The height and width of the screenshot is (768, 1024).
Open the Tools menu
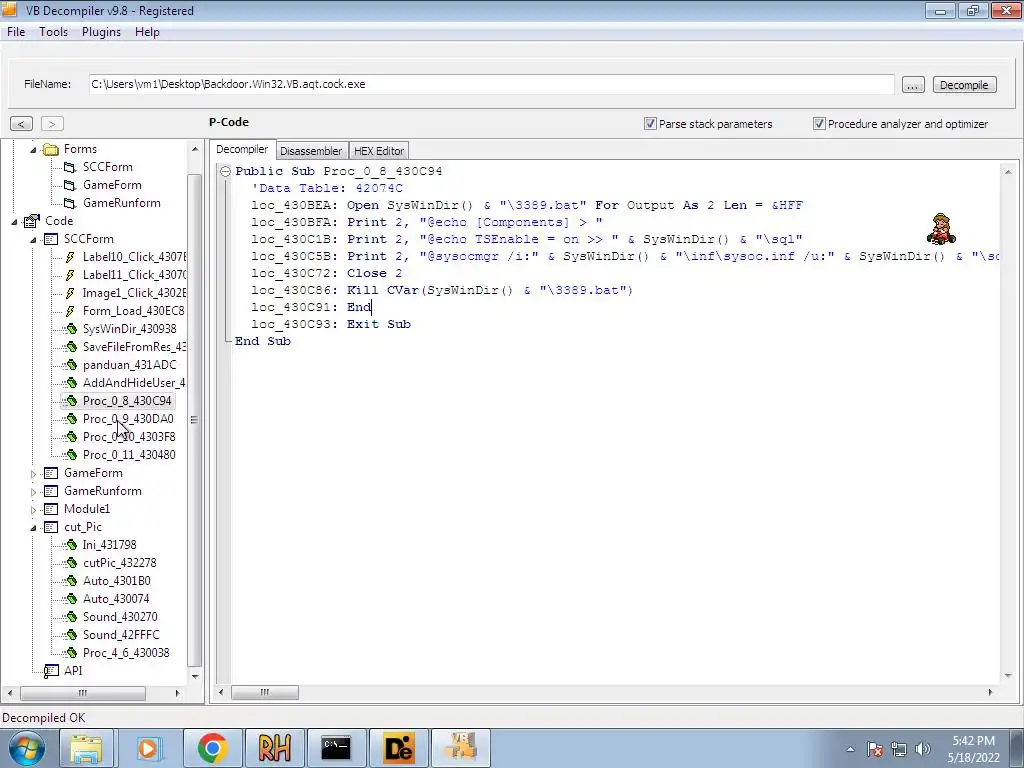54,32
